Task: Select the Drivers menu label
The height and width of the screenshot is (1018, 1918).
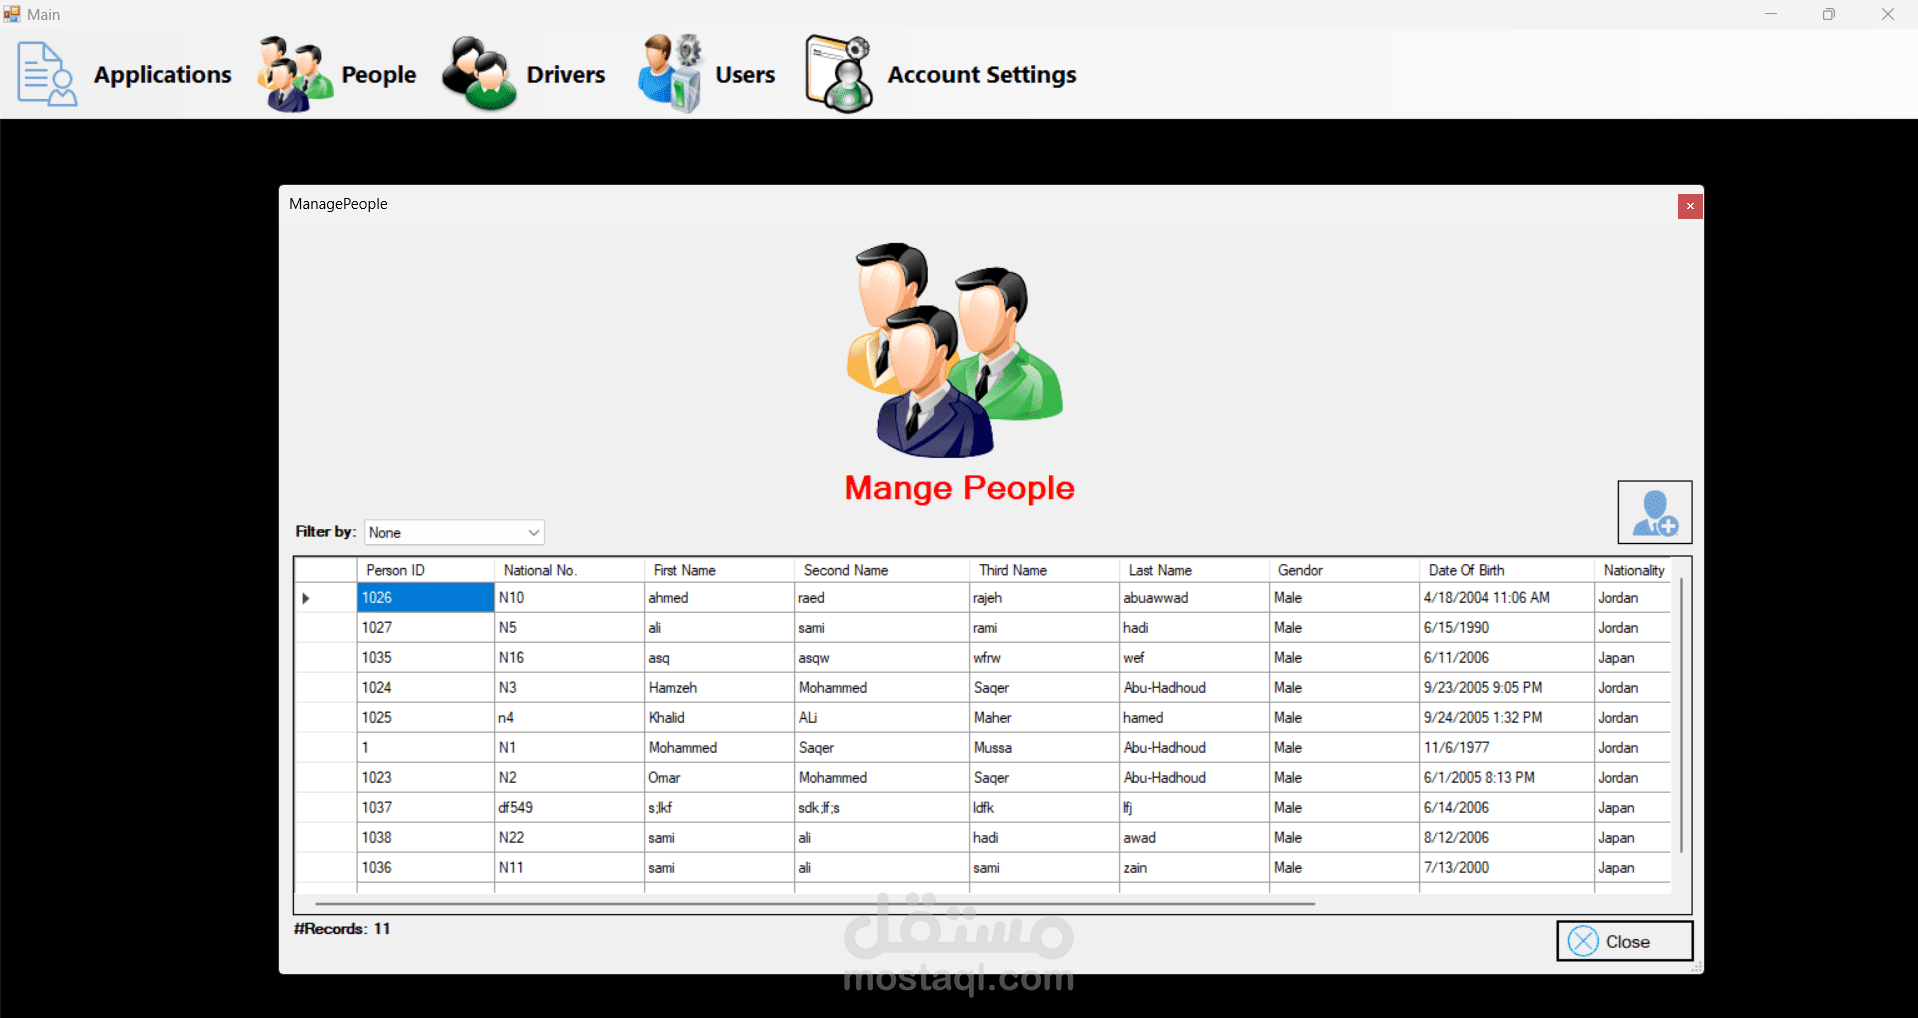Action: 566,75
